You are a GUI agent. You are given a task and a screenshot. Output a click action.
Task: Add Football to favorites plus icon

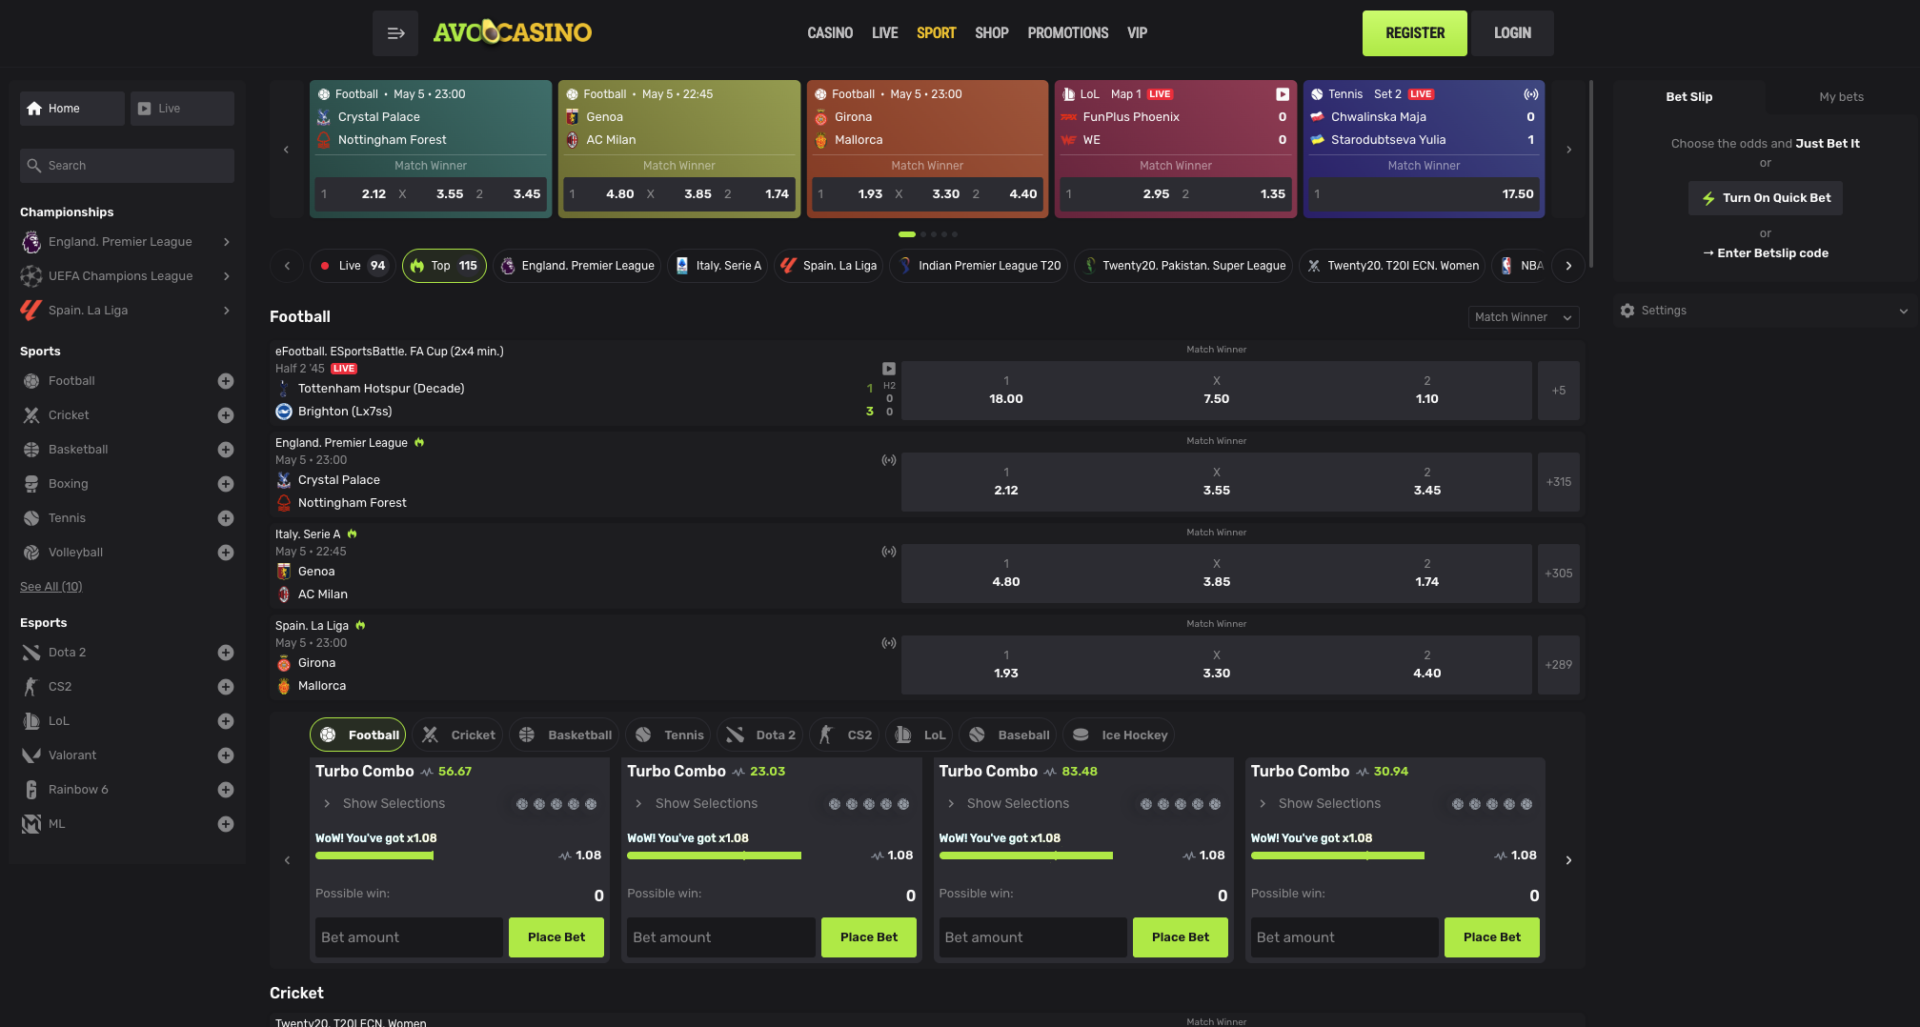[x=226, y=381]
